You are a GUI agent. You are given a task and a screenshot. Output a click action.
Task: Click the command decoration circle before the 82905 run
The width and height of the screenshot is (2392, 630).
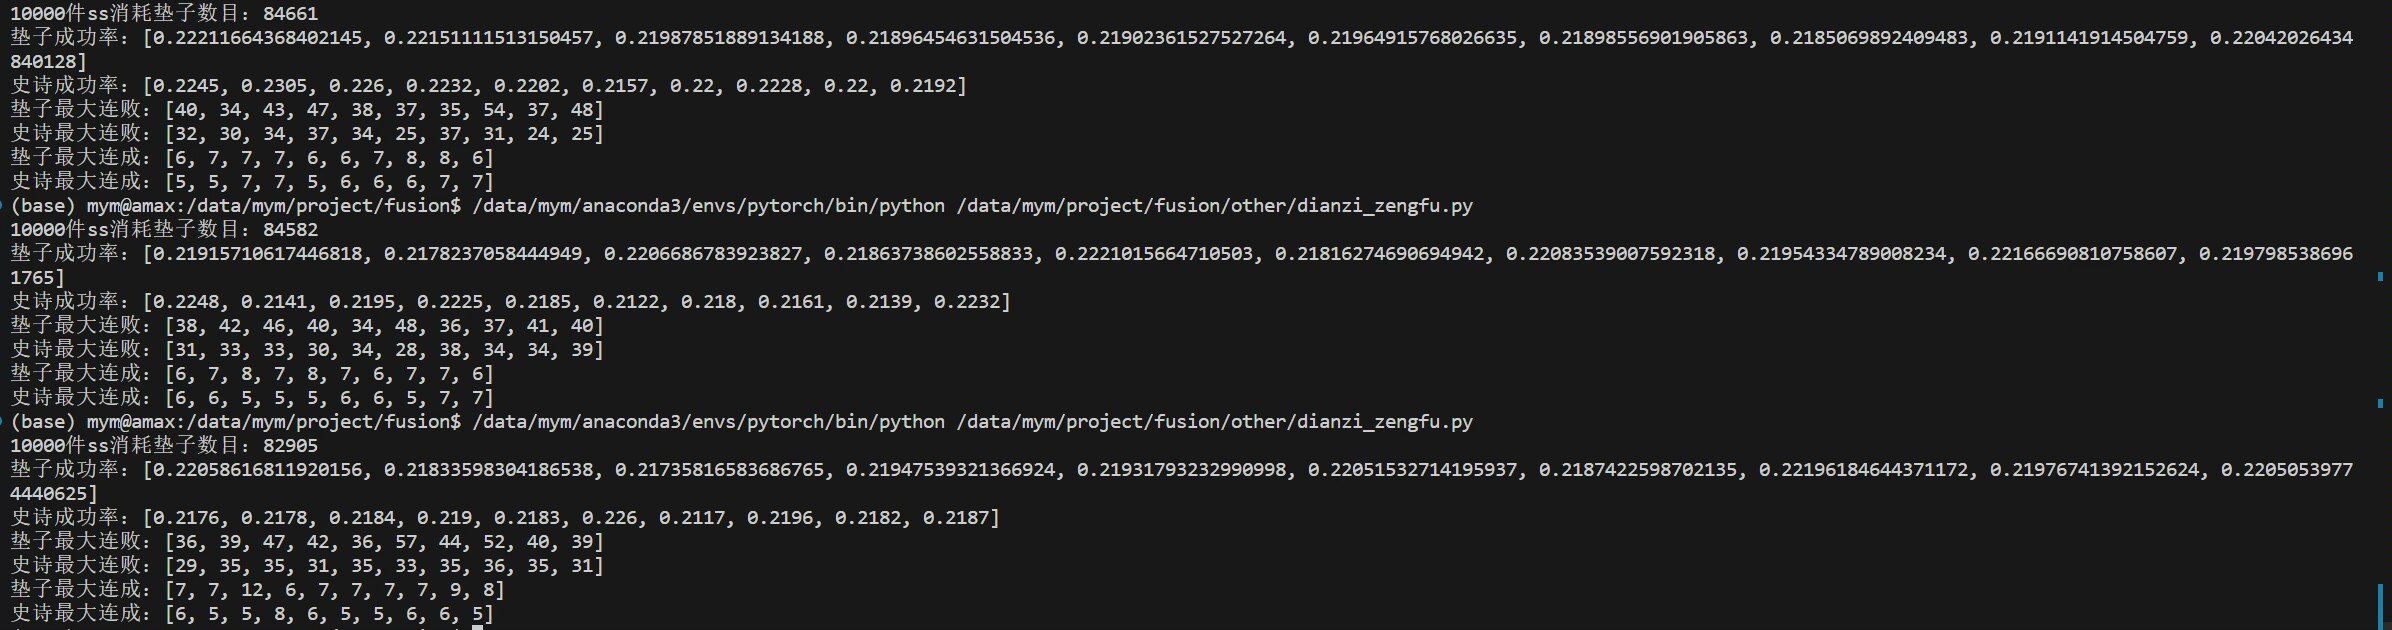coord(3,422)
